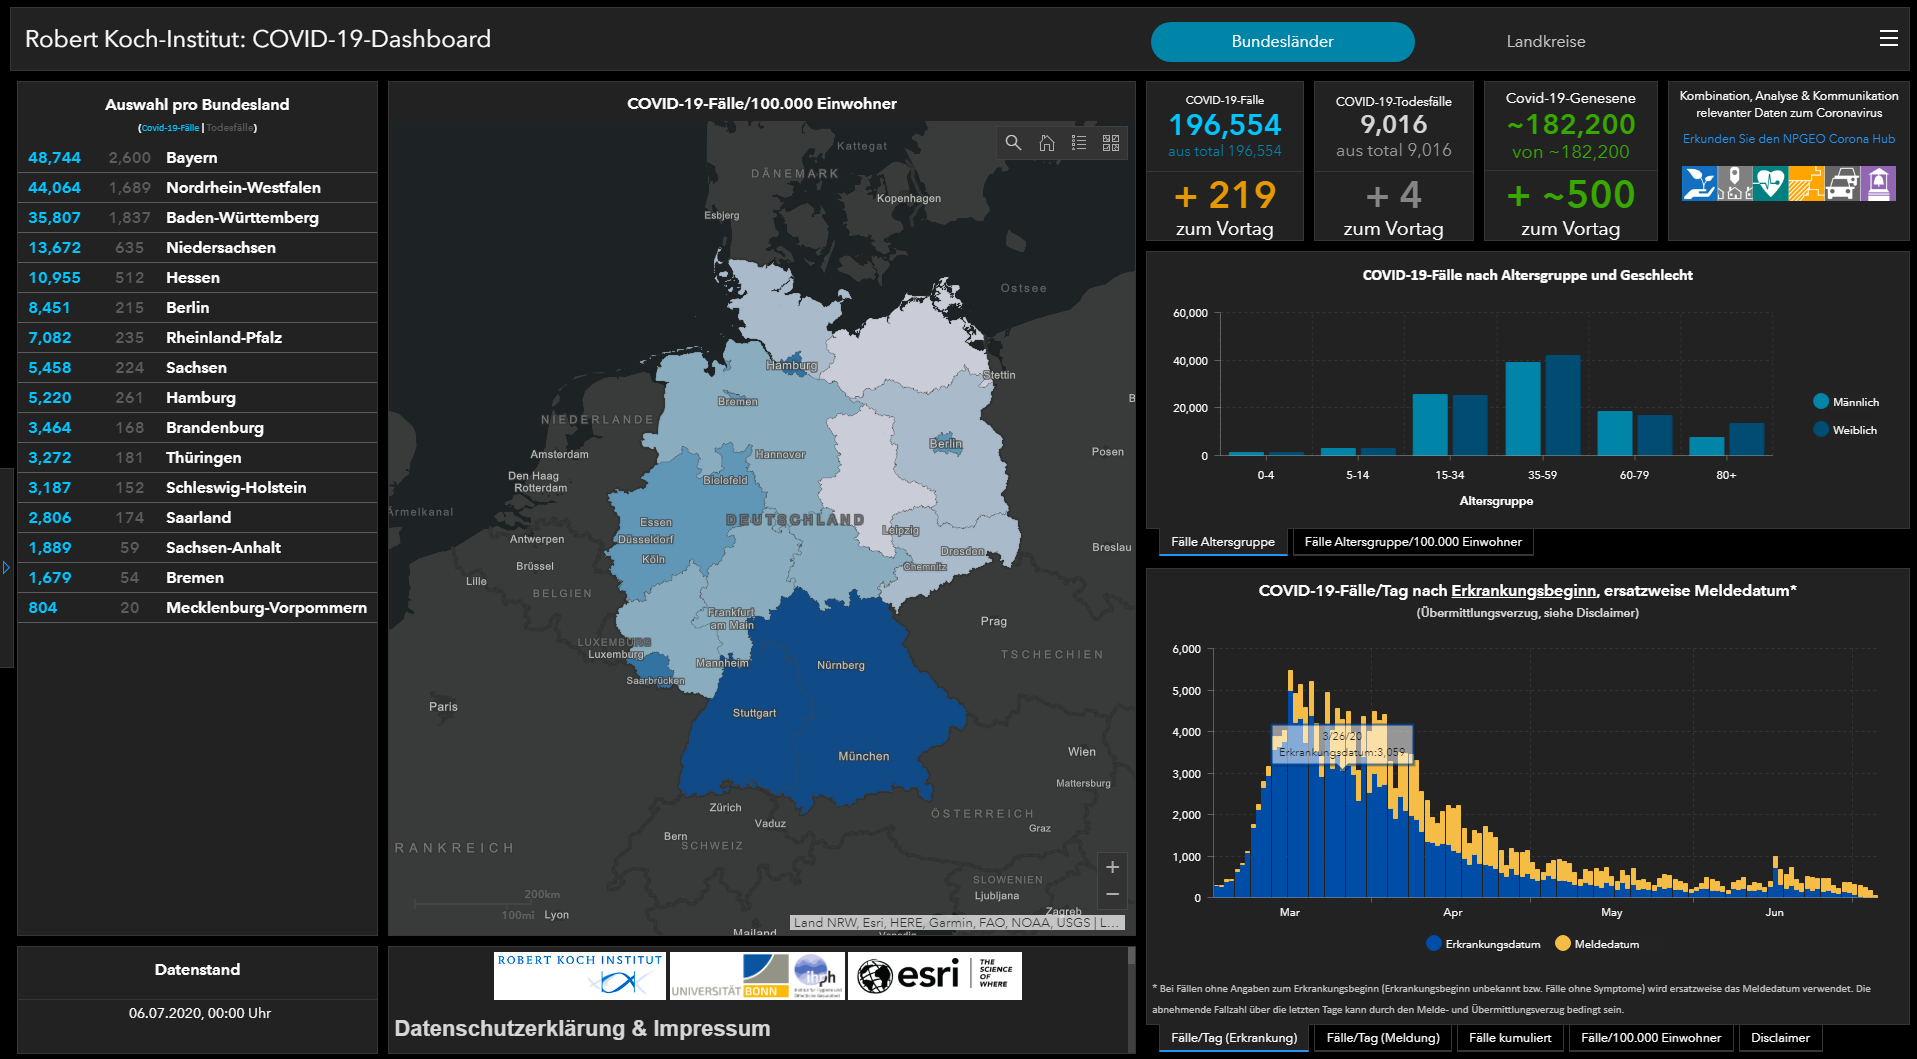This screenshot has width=1917, height=1059.
Task: Zoom in on the map
Action: 1112,867
